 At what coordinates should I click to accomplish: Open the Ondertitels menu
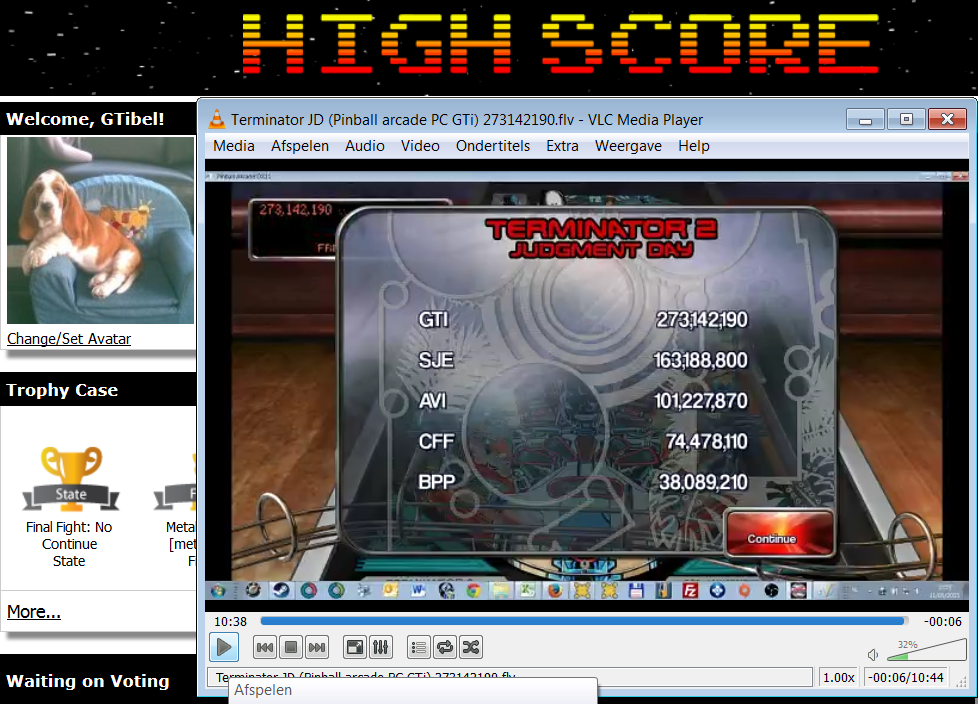[493, 146]
